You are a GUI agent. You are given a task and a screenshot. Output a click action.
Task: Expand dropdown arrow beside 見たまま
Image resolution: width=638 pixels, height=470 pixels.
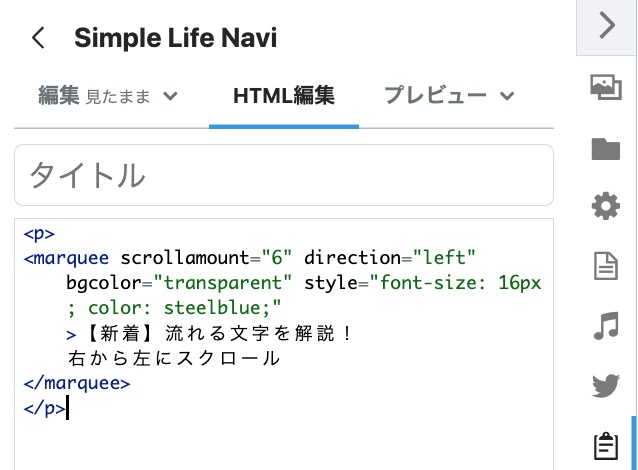[170, 96]
